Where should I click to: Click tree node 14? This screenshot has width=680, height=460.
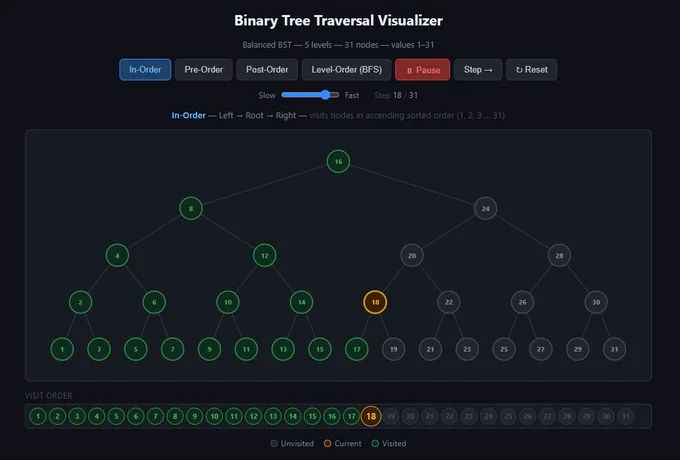point(301,302)
